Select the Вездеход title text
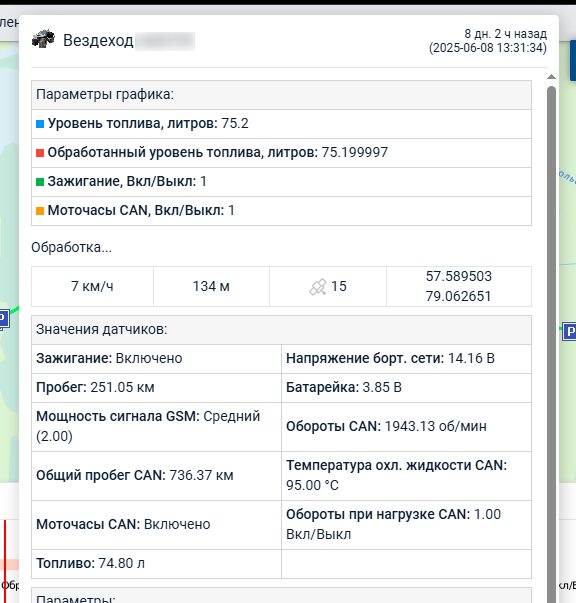The image size is (576, 603). tap(98, 40)
